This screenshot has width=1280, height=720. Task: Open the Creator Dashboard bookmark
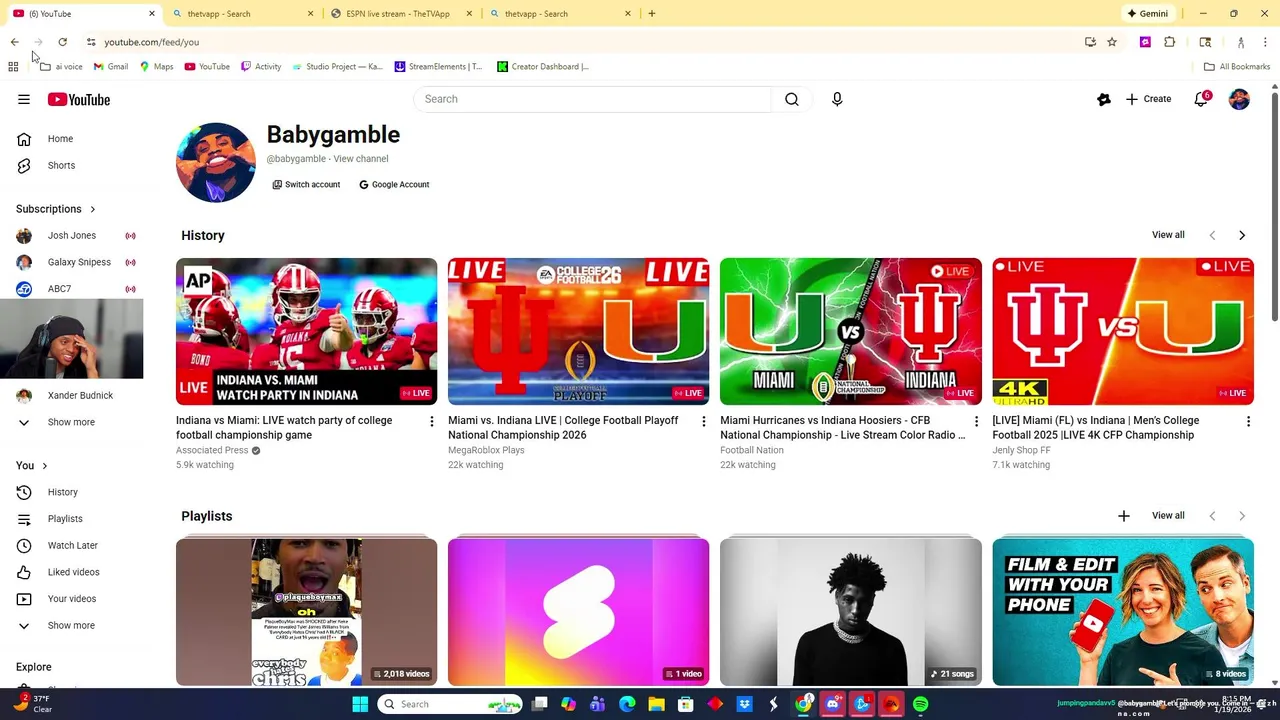click(543, 67)
